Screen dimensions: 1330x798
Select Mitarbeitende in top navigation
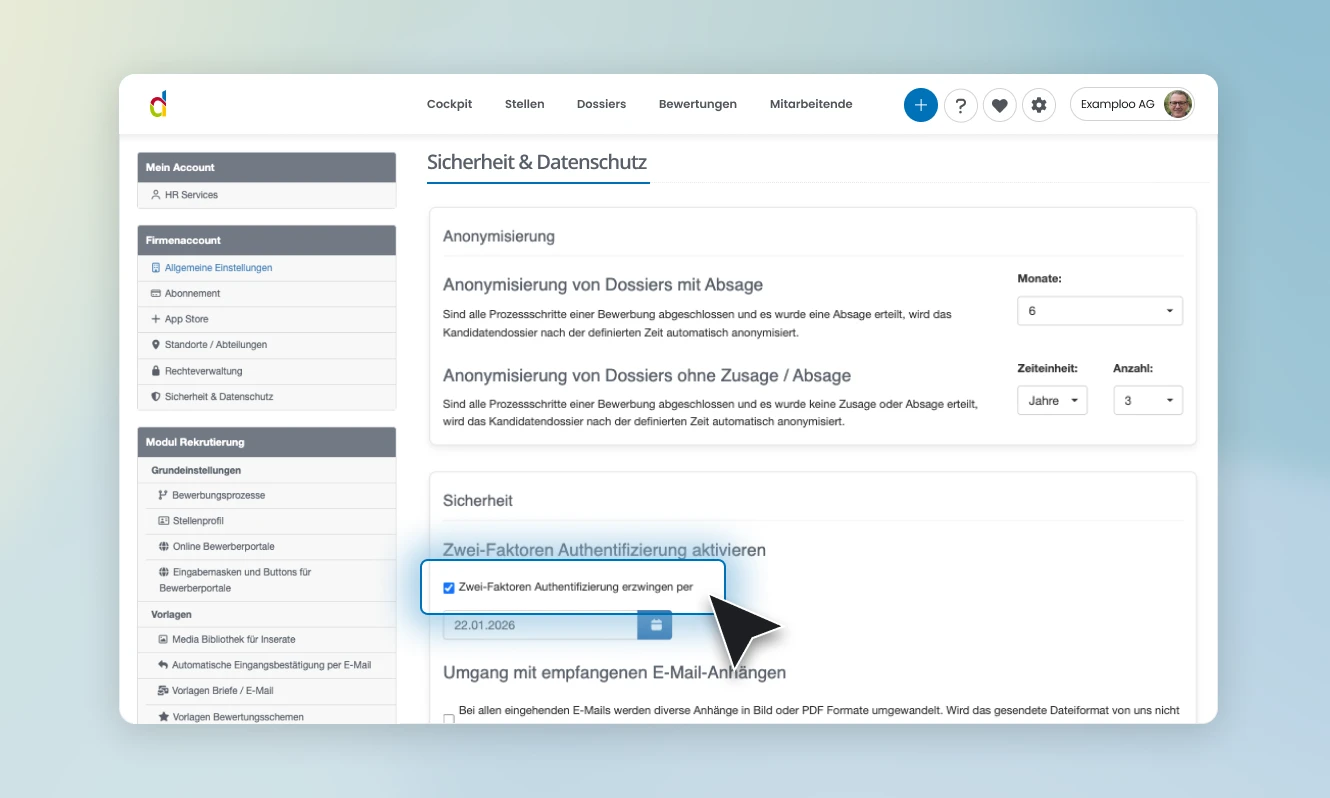pos(811,104)
